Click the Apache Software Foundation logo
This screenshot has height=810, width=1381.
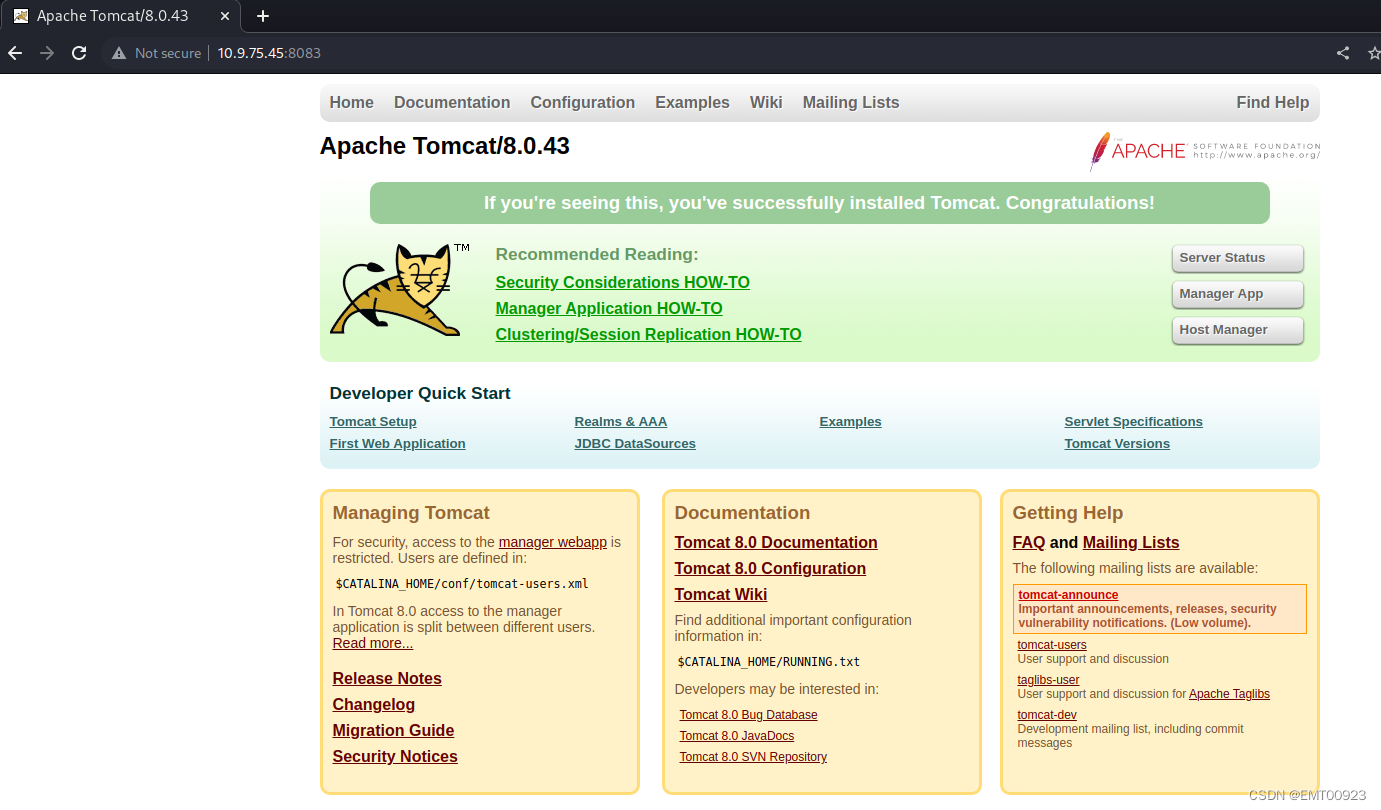click(x=1204, y=151)
